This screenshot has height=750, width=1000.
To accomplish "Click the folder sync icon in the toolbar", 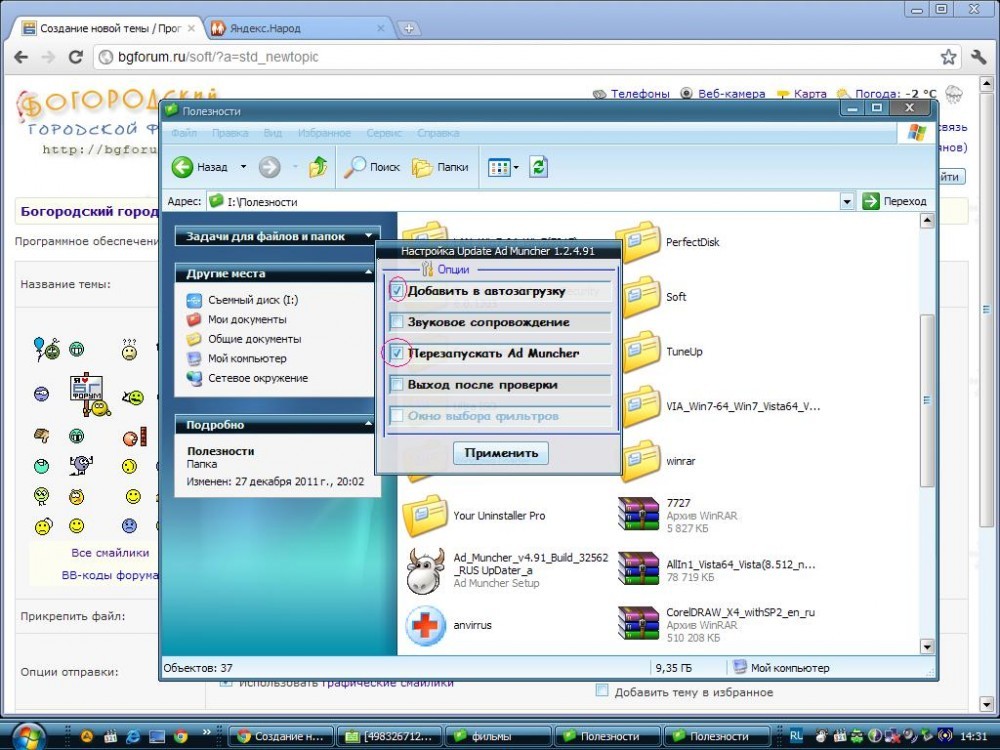I will click(539, 167).
